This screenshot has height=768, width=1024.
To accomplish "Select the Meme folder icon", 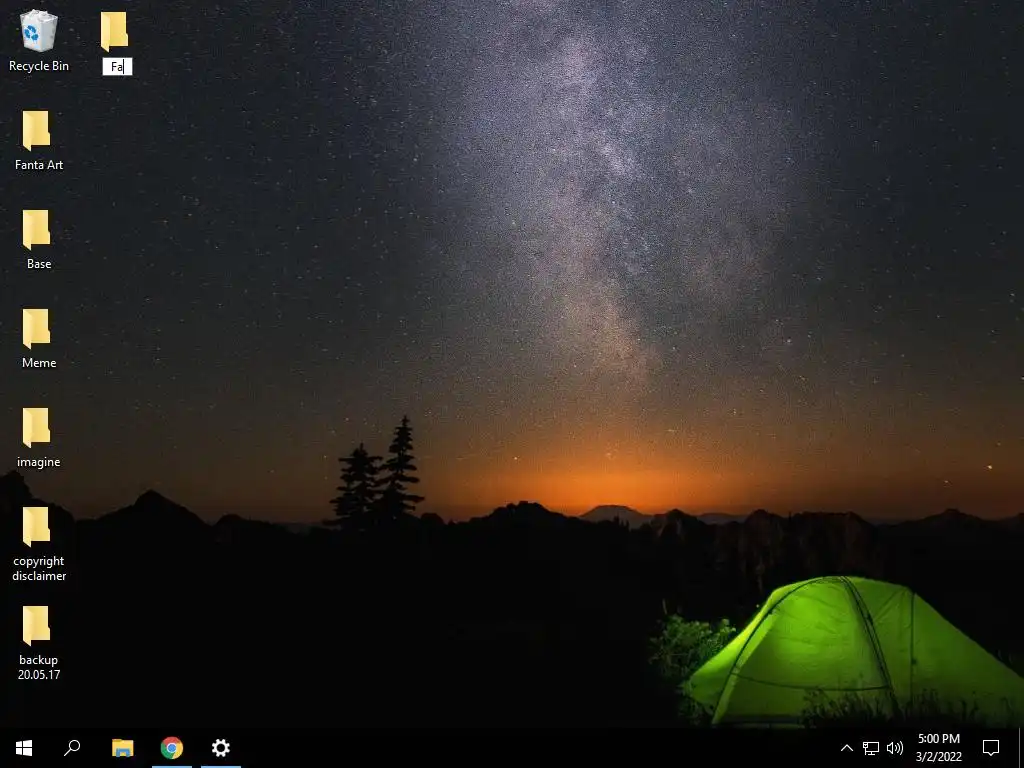I will pos(37,329).
